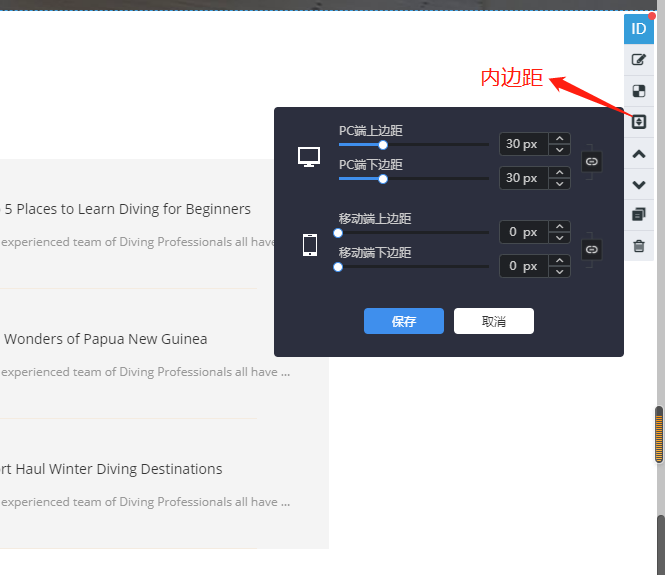
Task: Click the blue 保存 save button
Action: tap(403, 321)
